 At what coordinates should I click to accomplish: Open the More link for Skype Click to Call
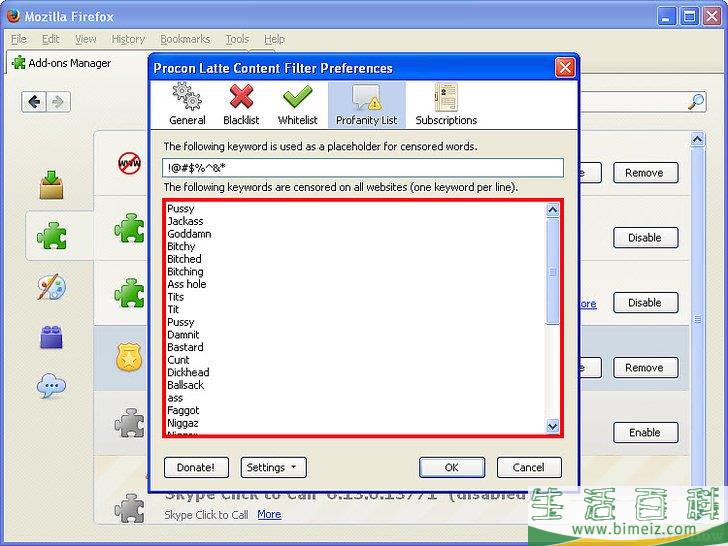(x=269, y=514)
